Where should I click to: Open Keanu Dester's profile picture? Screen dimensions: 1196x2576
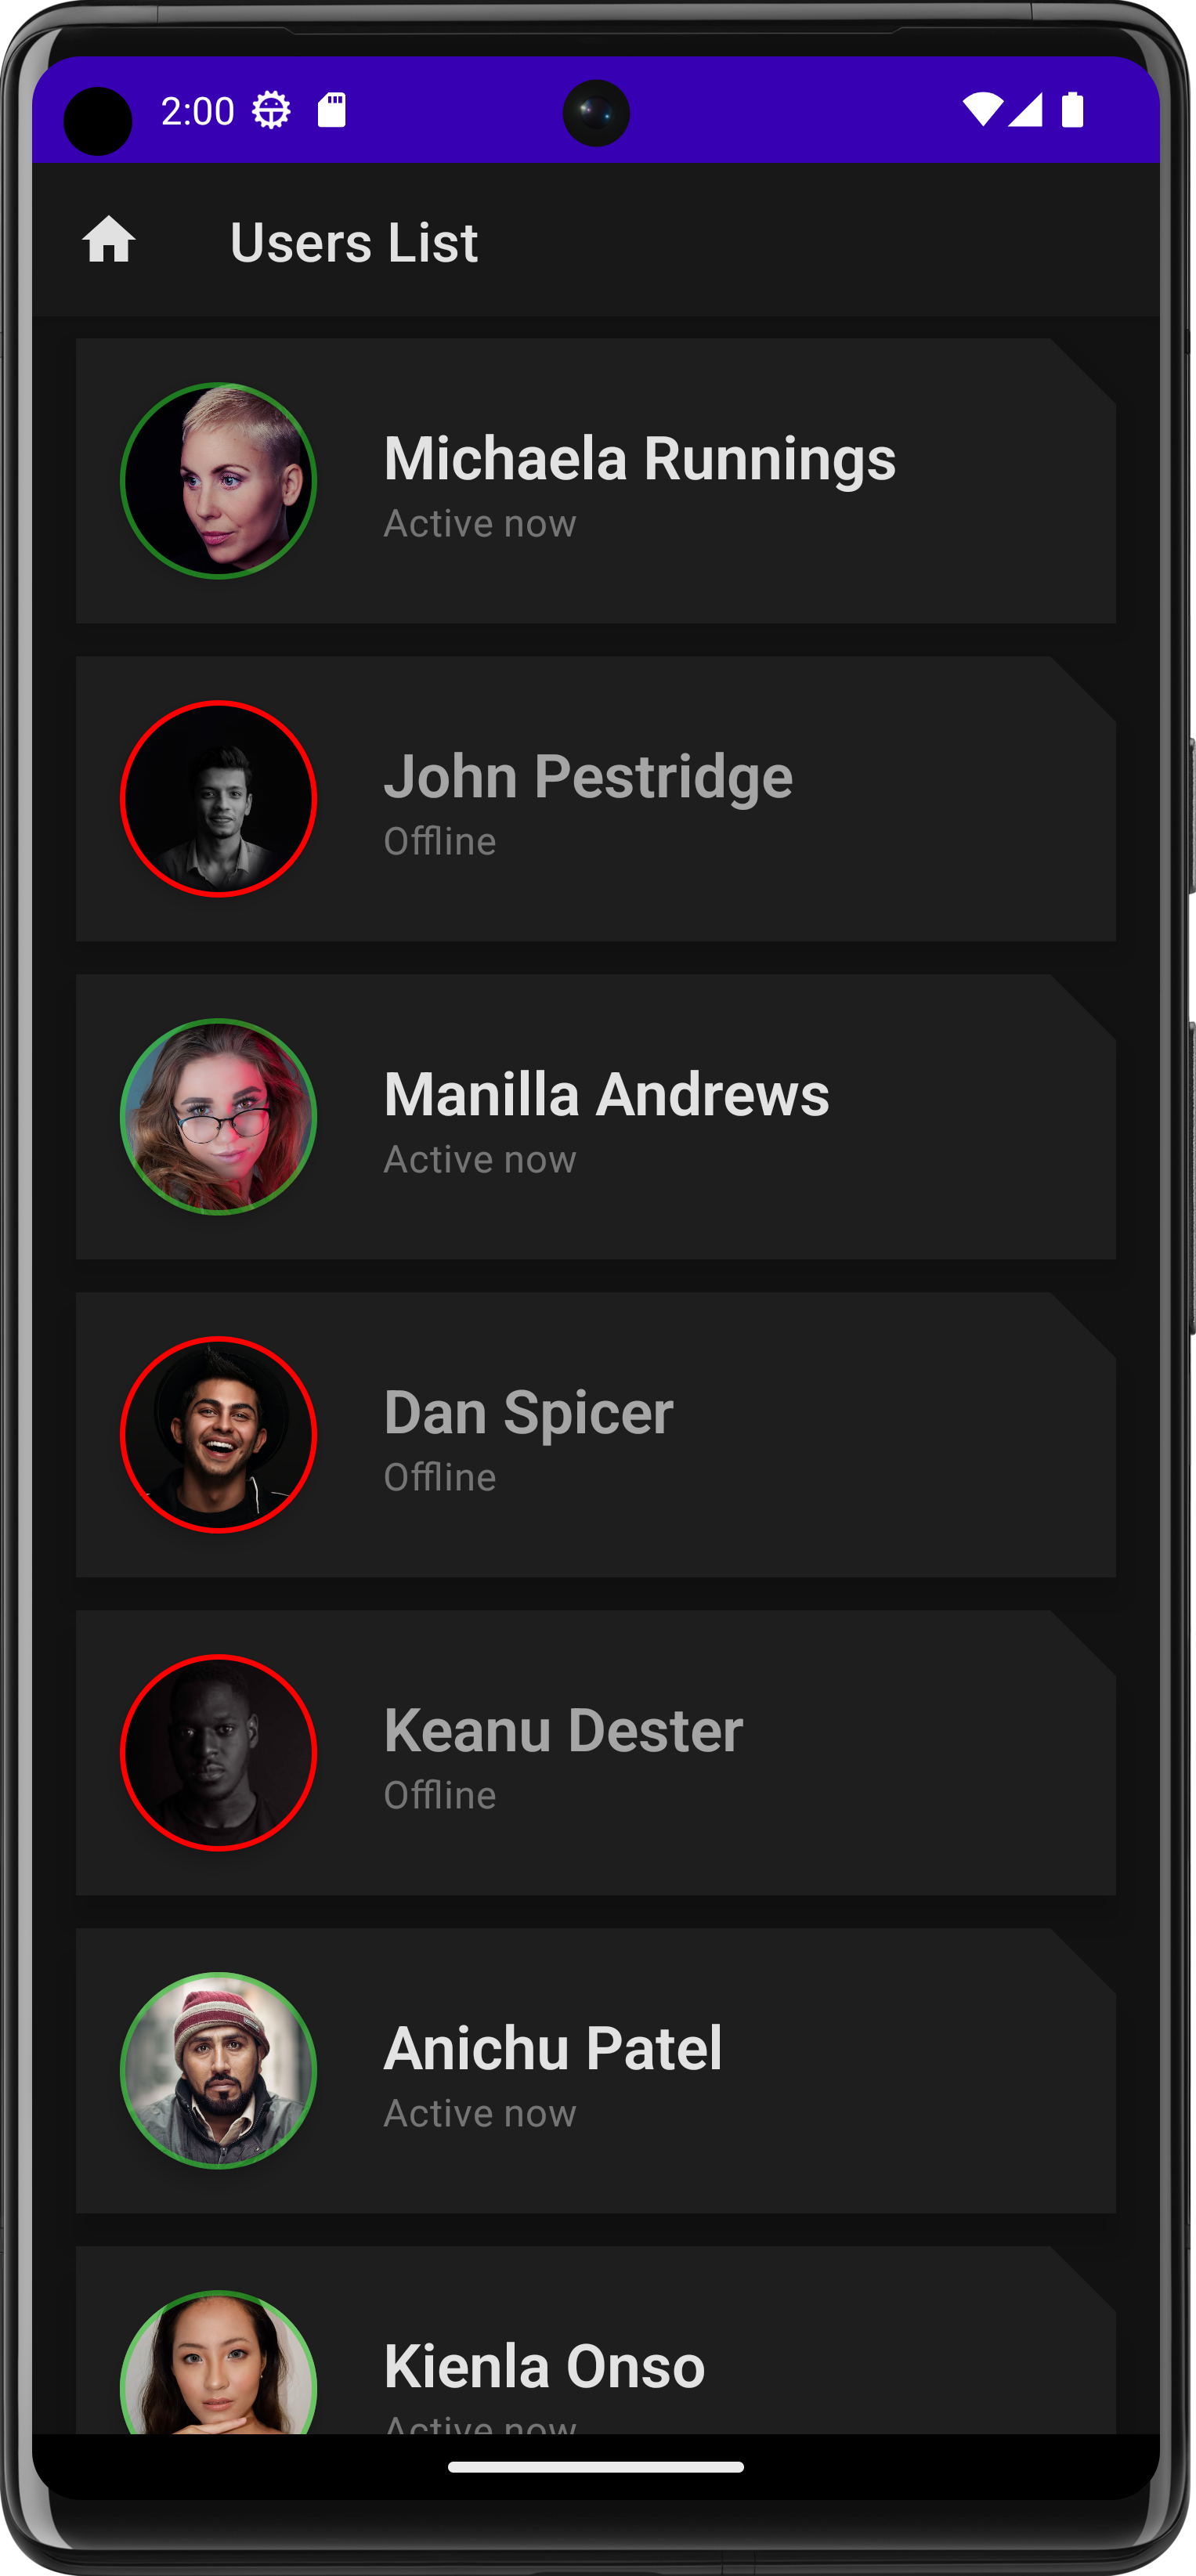coord(218,1752)
